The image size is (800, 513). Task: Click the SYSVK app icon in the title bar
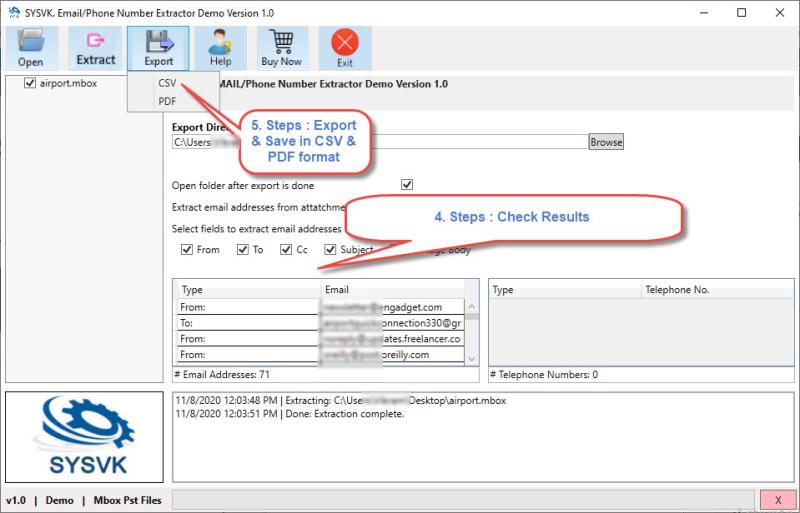(x=14, y=12)
